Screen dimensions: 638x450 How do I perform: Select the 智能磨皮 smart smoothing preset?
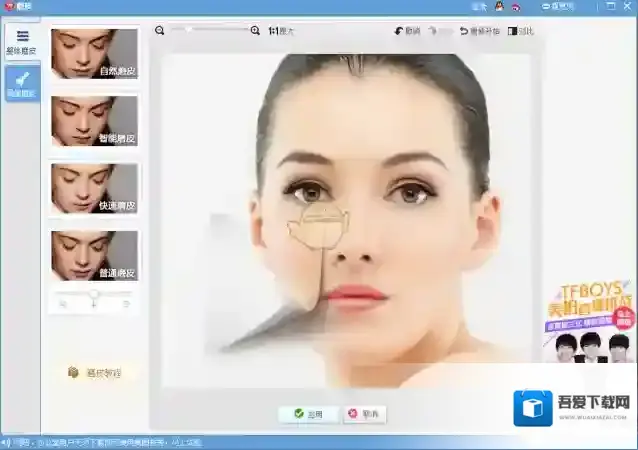pyautogui.click(x=94, y=121)
